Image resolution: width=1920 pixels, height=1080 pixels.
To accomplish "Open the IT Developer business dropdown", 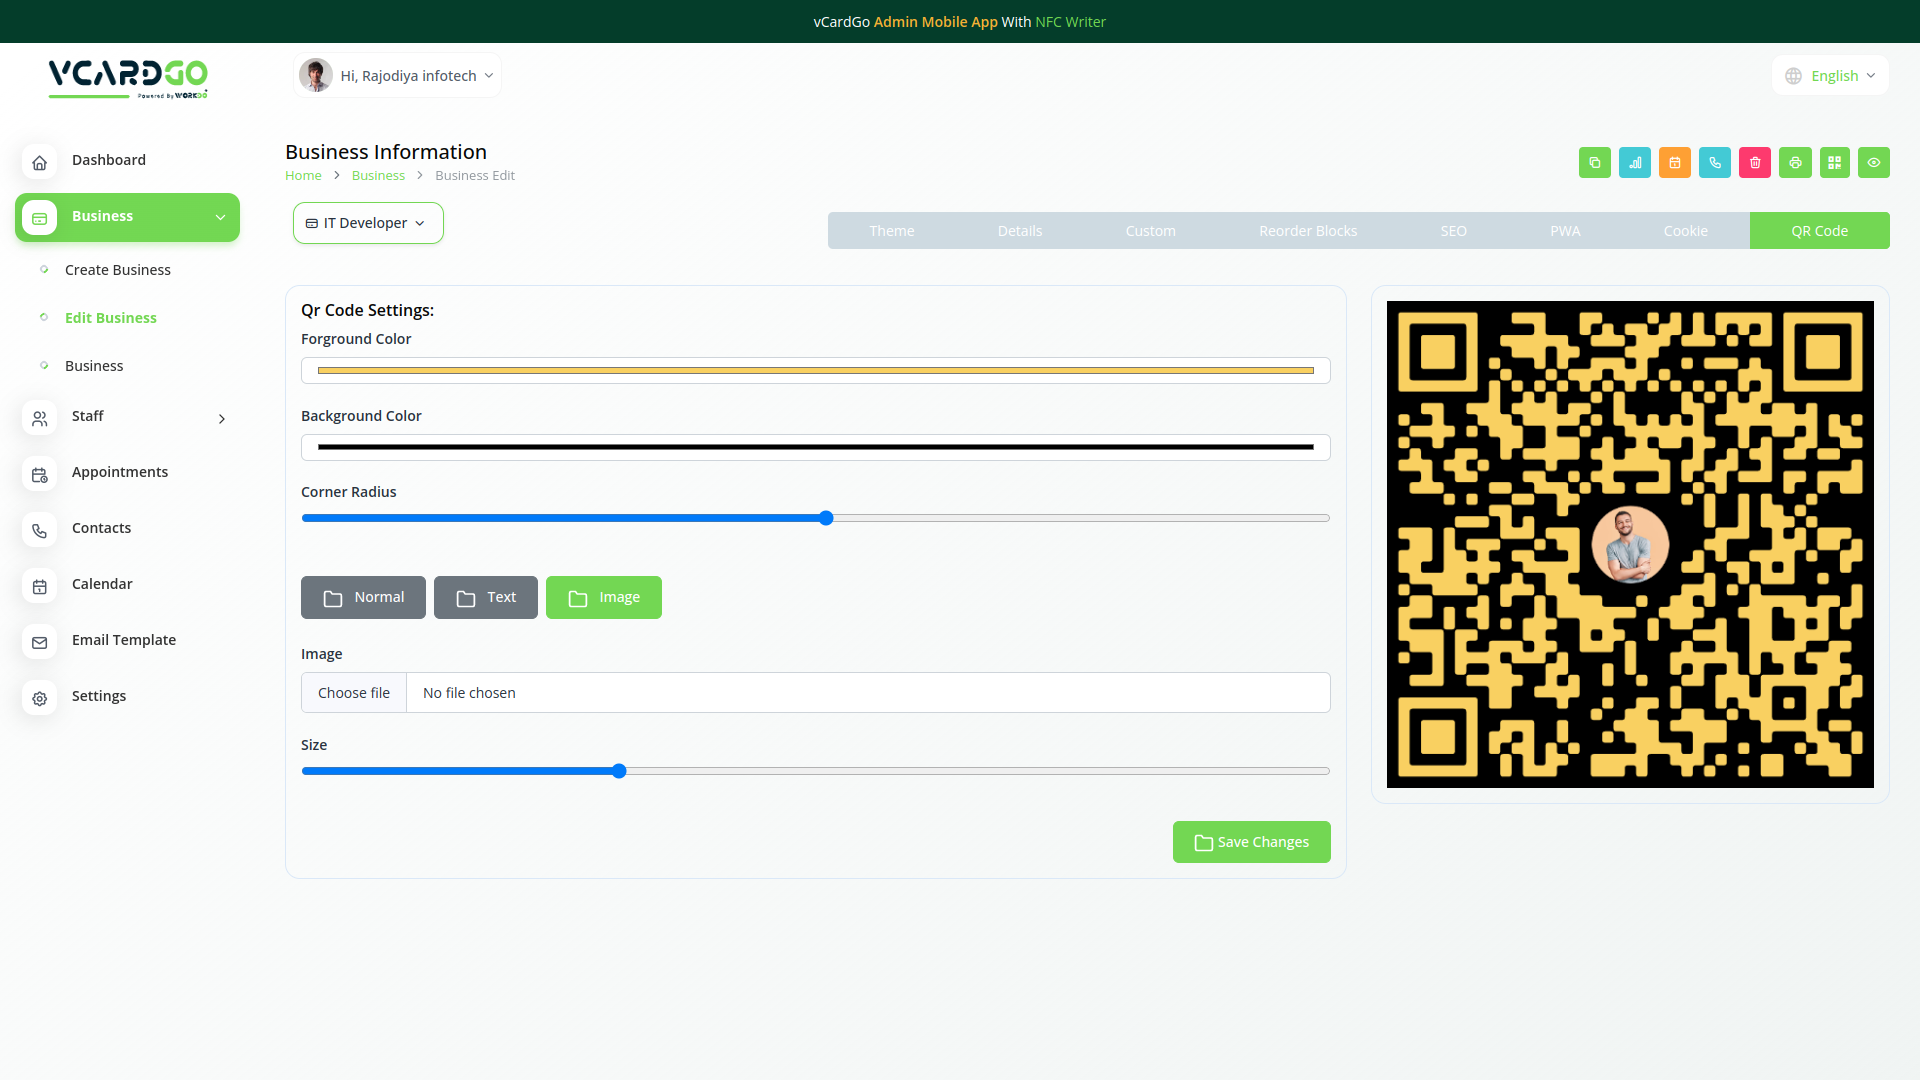I will pyautogui.click(x=367, y=223).
